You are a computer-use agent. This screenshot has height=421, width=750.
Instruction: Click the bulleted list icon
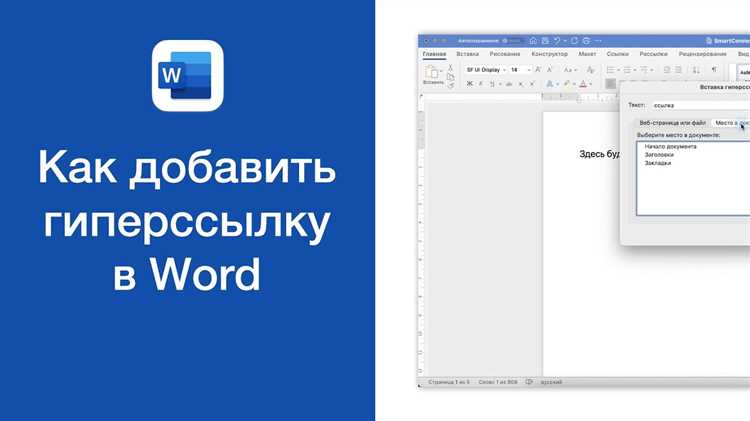pos(610,70)
